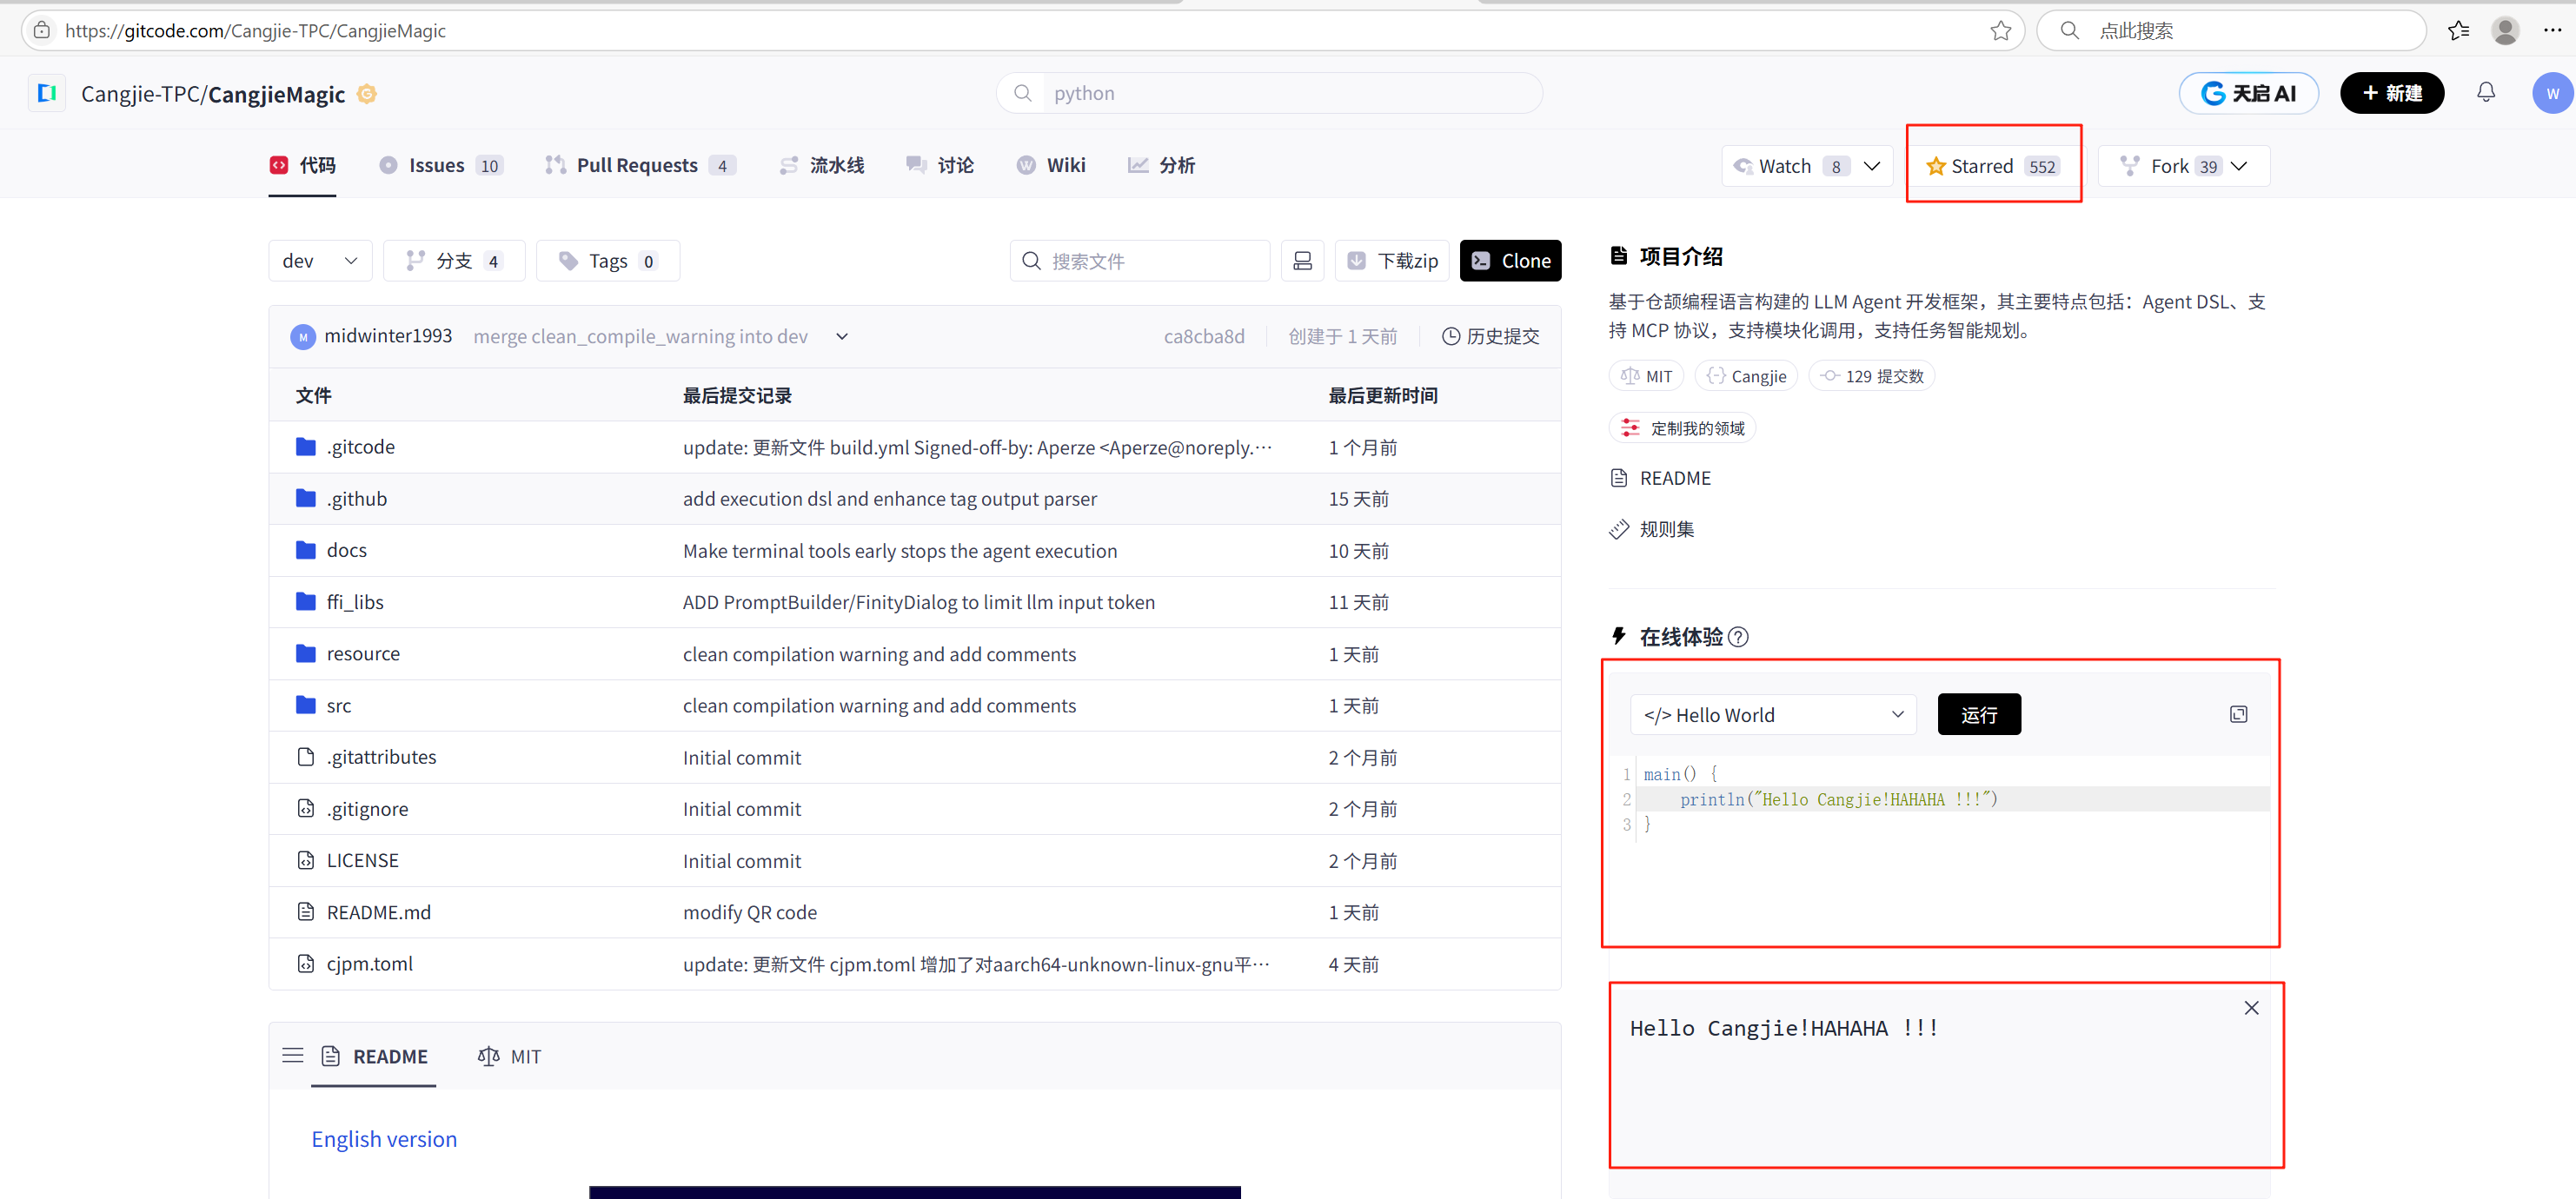The height and width of the screenshot is (1199, 2576).
Task: Click the file view layout icon
Action: [x=1302, y=261]
